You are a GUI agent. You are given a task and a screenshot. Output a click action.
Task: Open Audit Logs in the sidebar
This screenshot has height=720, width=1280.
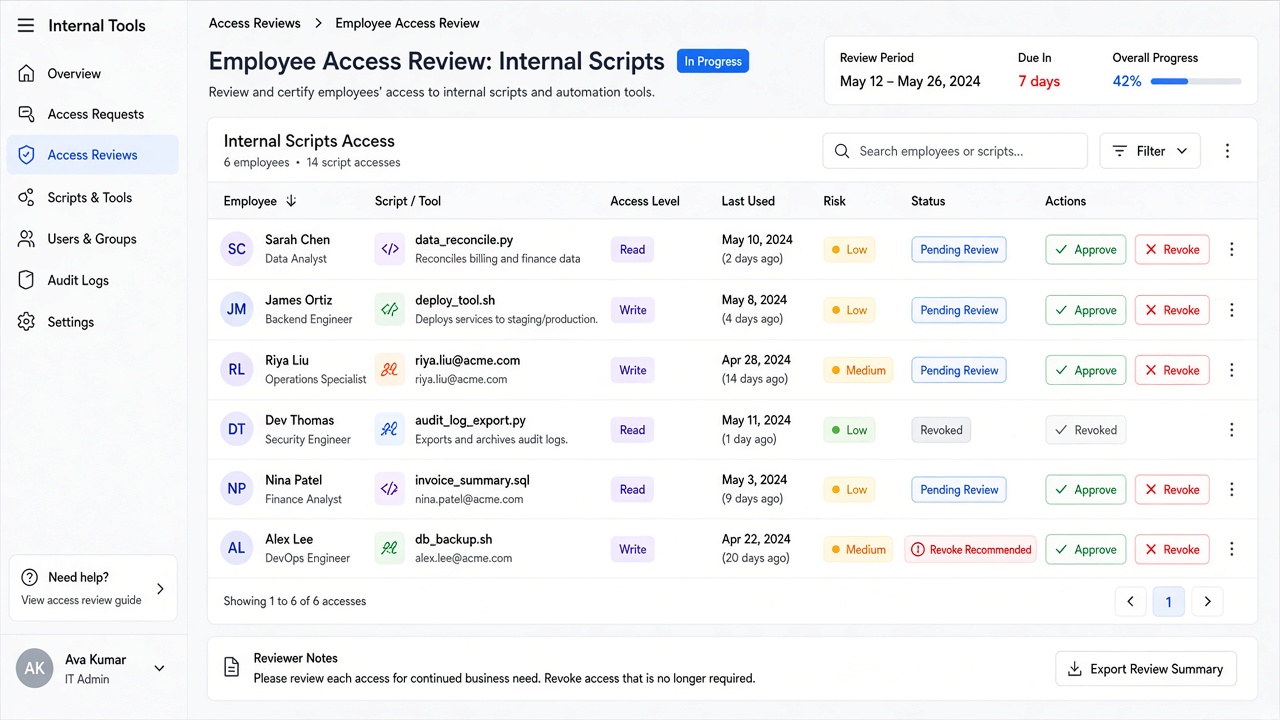[x=93, y=281]
